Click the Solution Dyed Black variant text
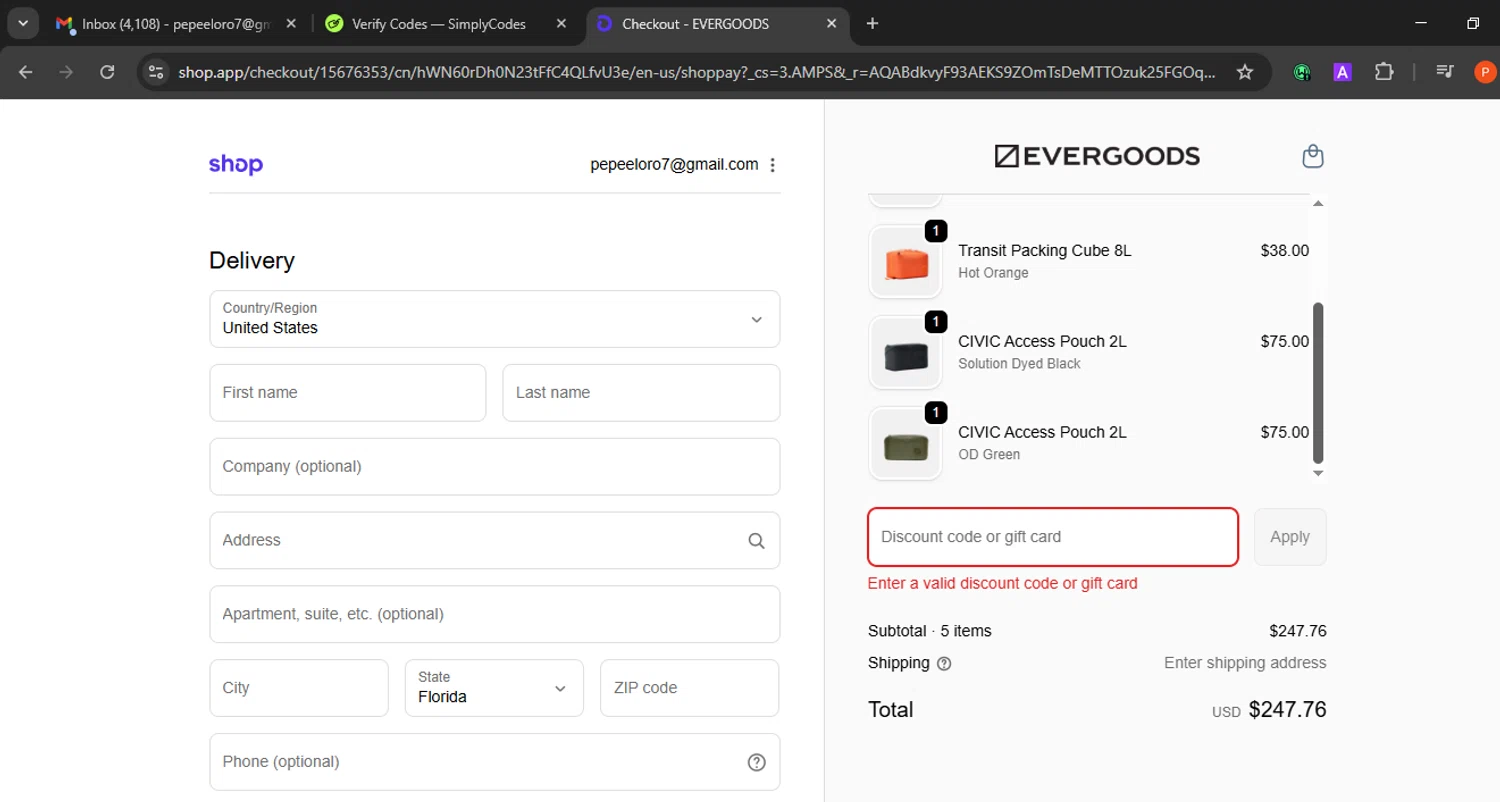 (1019, 364)
